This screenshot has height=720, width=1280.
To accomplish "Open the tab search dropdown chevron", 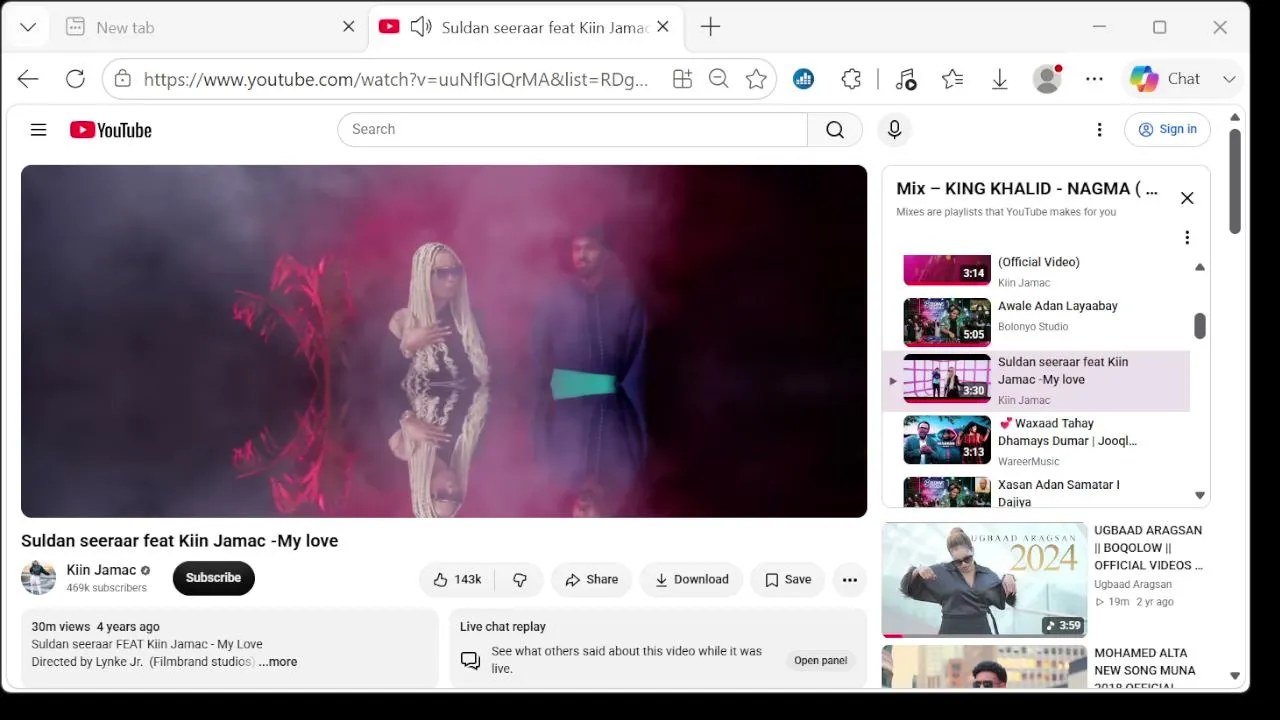I will [28, 27].
